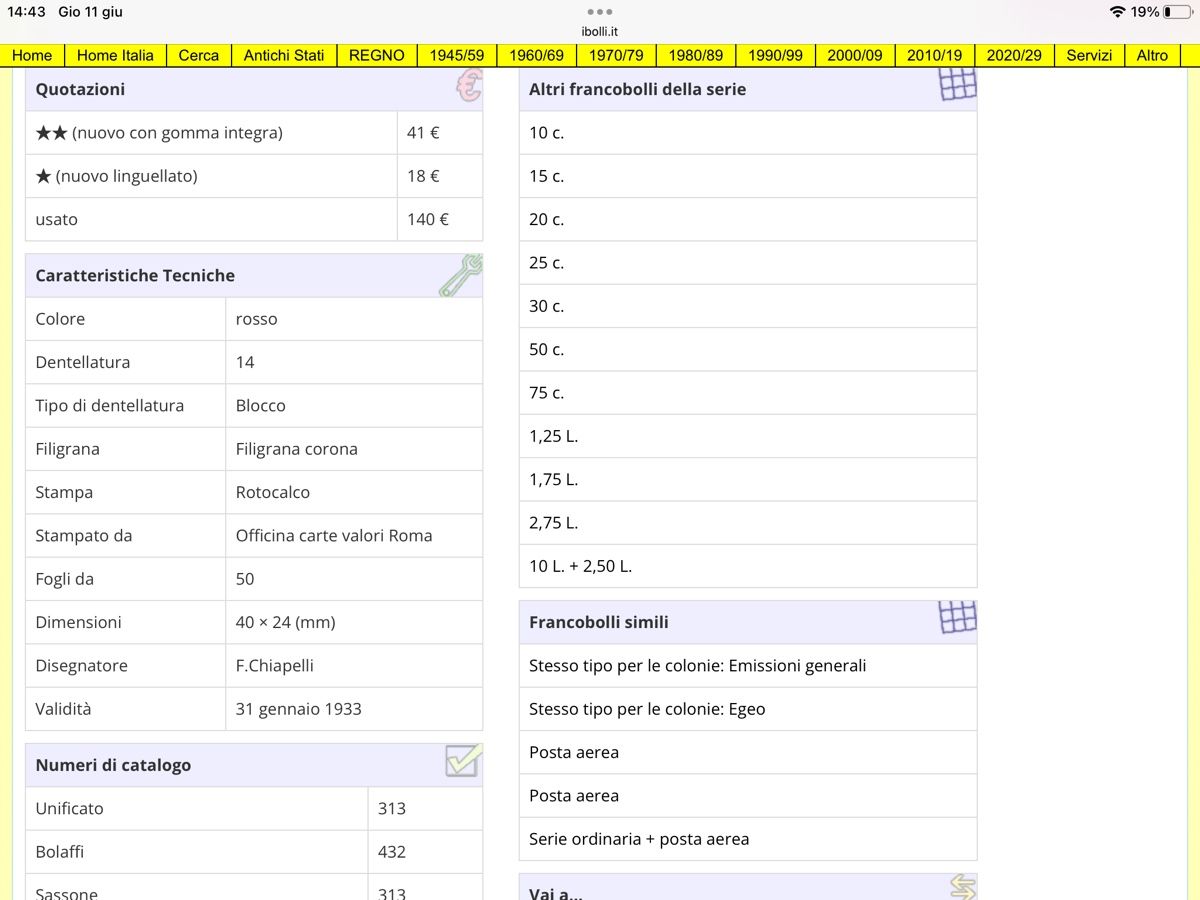Tap the battery indicator in status bar
Image resolution: width=1200 pixels, height=900 pixels.
[x=1177, y=12]
